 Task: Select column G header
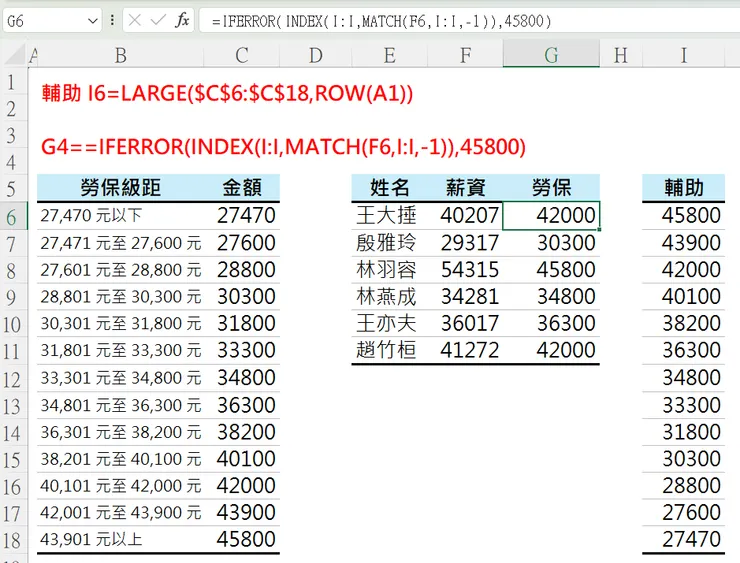click(551, 56)
